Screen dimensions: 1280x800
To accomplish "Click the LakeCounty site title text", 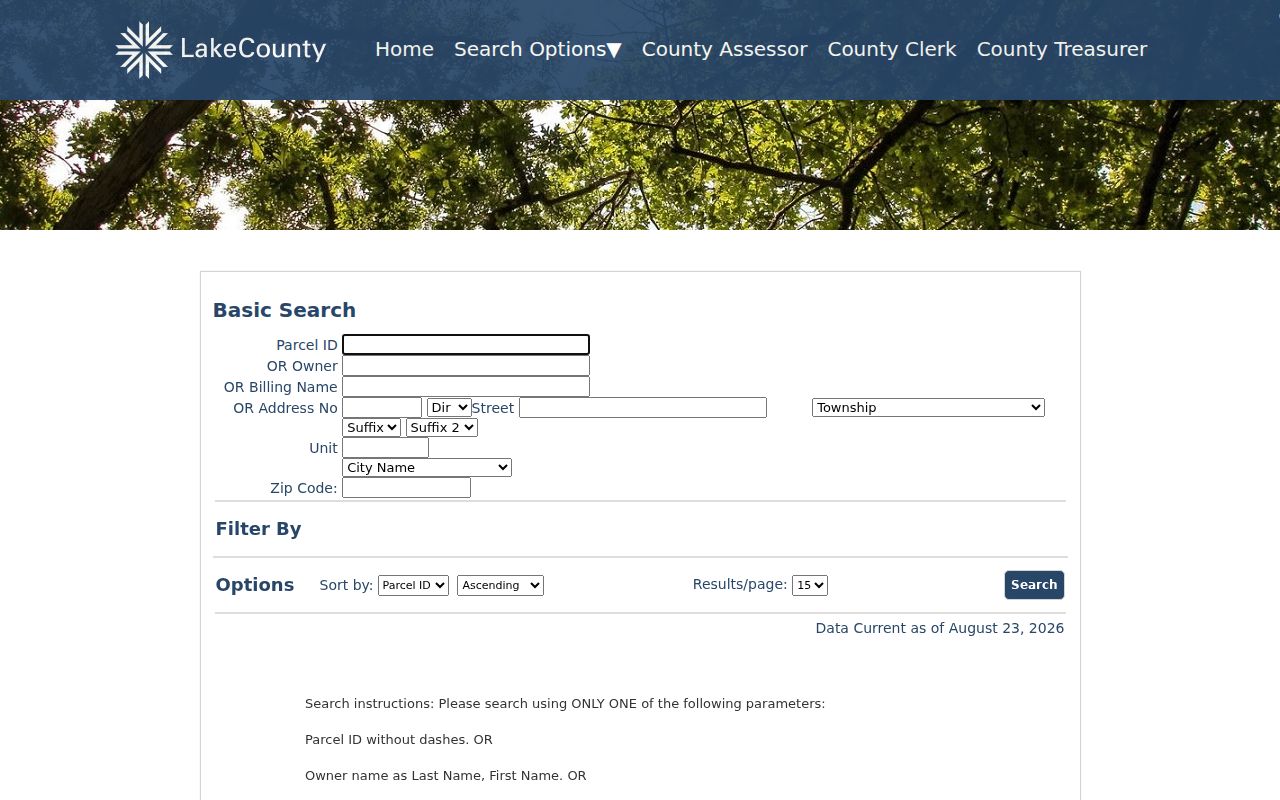I will point(253,49).
